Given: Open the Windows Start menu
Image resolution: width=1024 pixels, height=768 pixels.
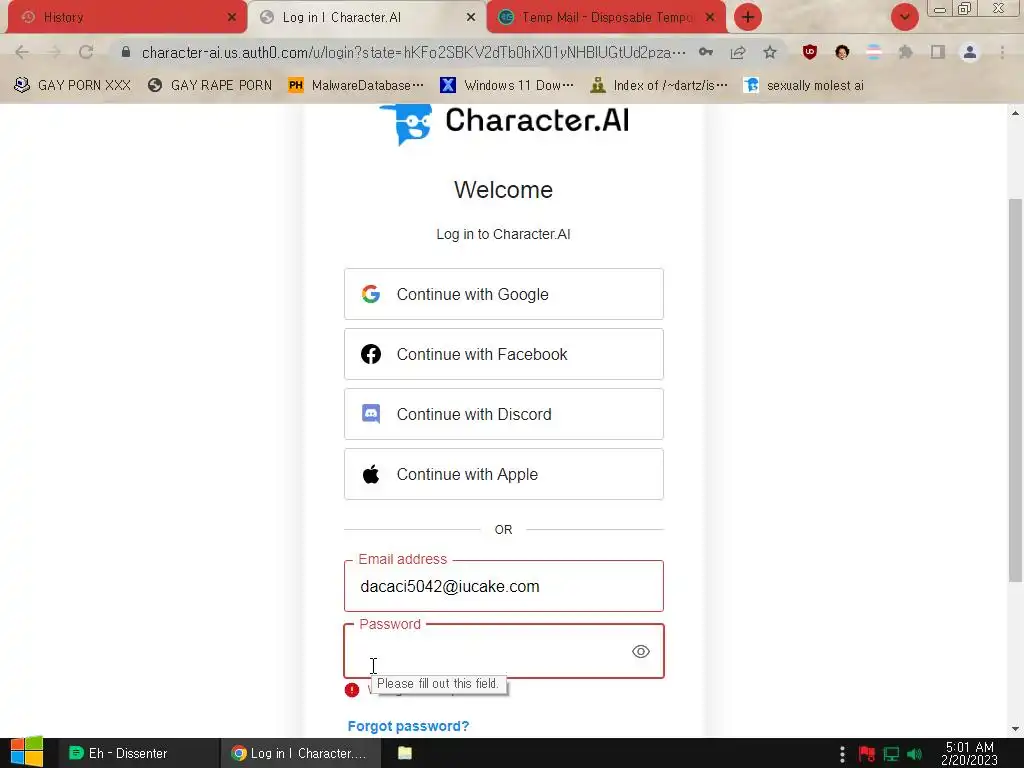Looking at the screenshot, I should [26, 753].
